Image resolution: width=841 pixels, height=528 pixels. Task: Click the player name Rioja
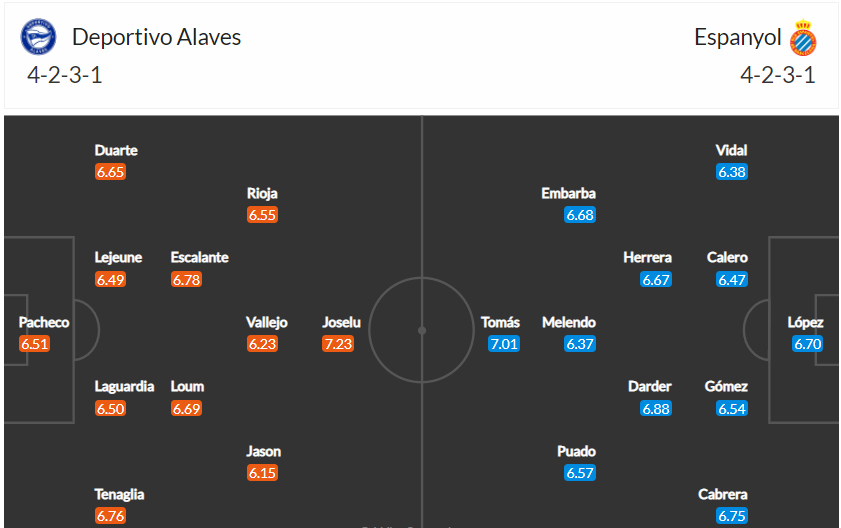pyautogui.click(x=262, y=193)
